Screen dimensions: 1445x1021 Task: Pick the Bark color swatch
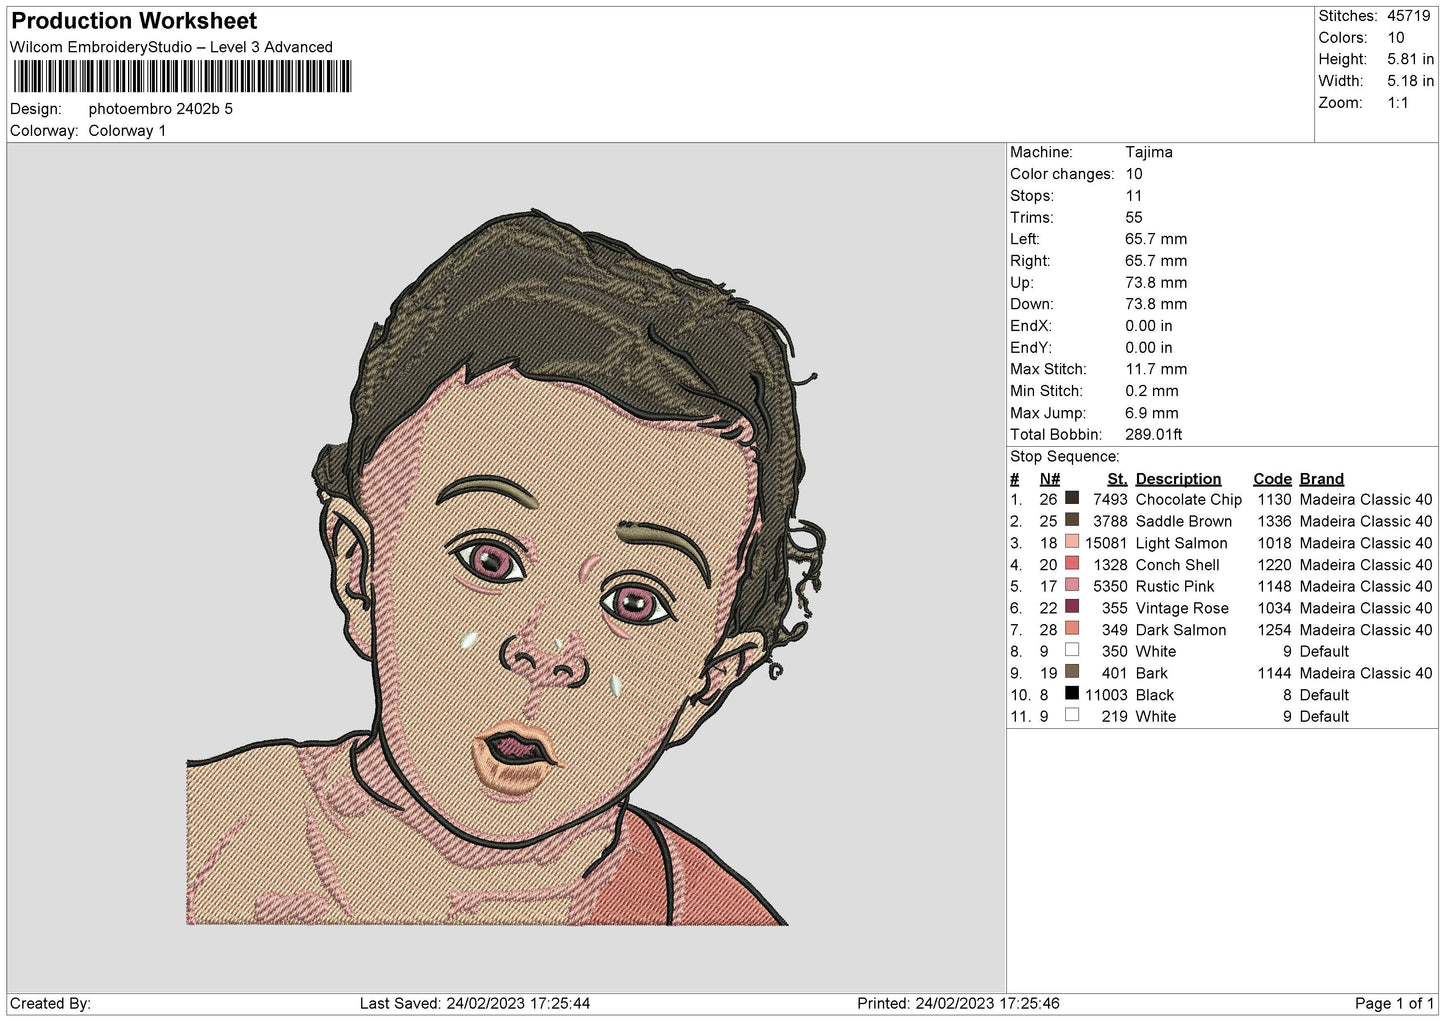pyautogui.click(x=1072, y=672)
